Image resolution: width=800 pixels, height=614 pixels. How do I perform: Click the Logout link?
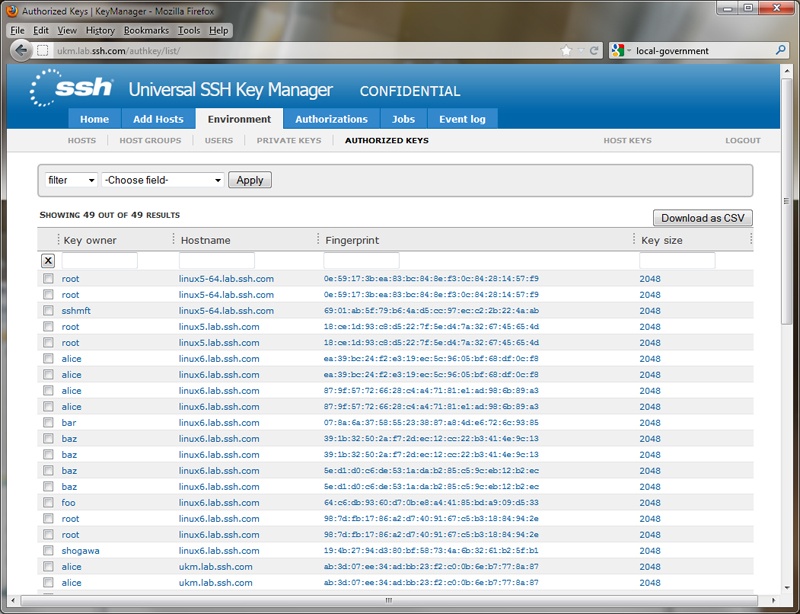click(742, 140)
